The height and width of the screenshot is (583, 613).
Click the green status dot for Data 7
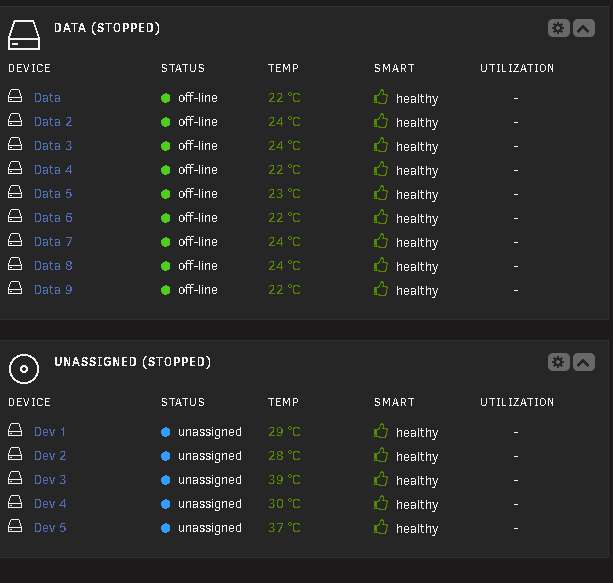(166, 242)
